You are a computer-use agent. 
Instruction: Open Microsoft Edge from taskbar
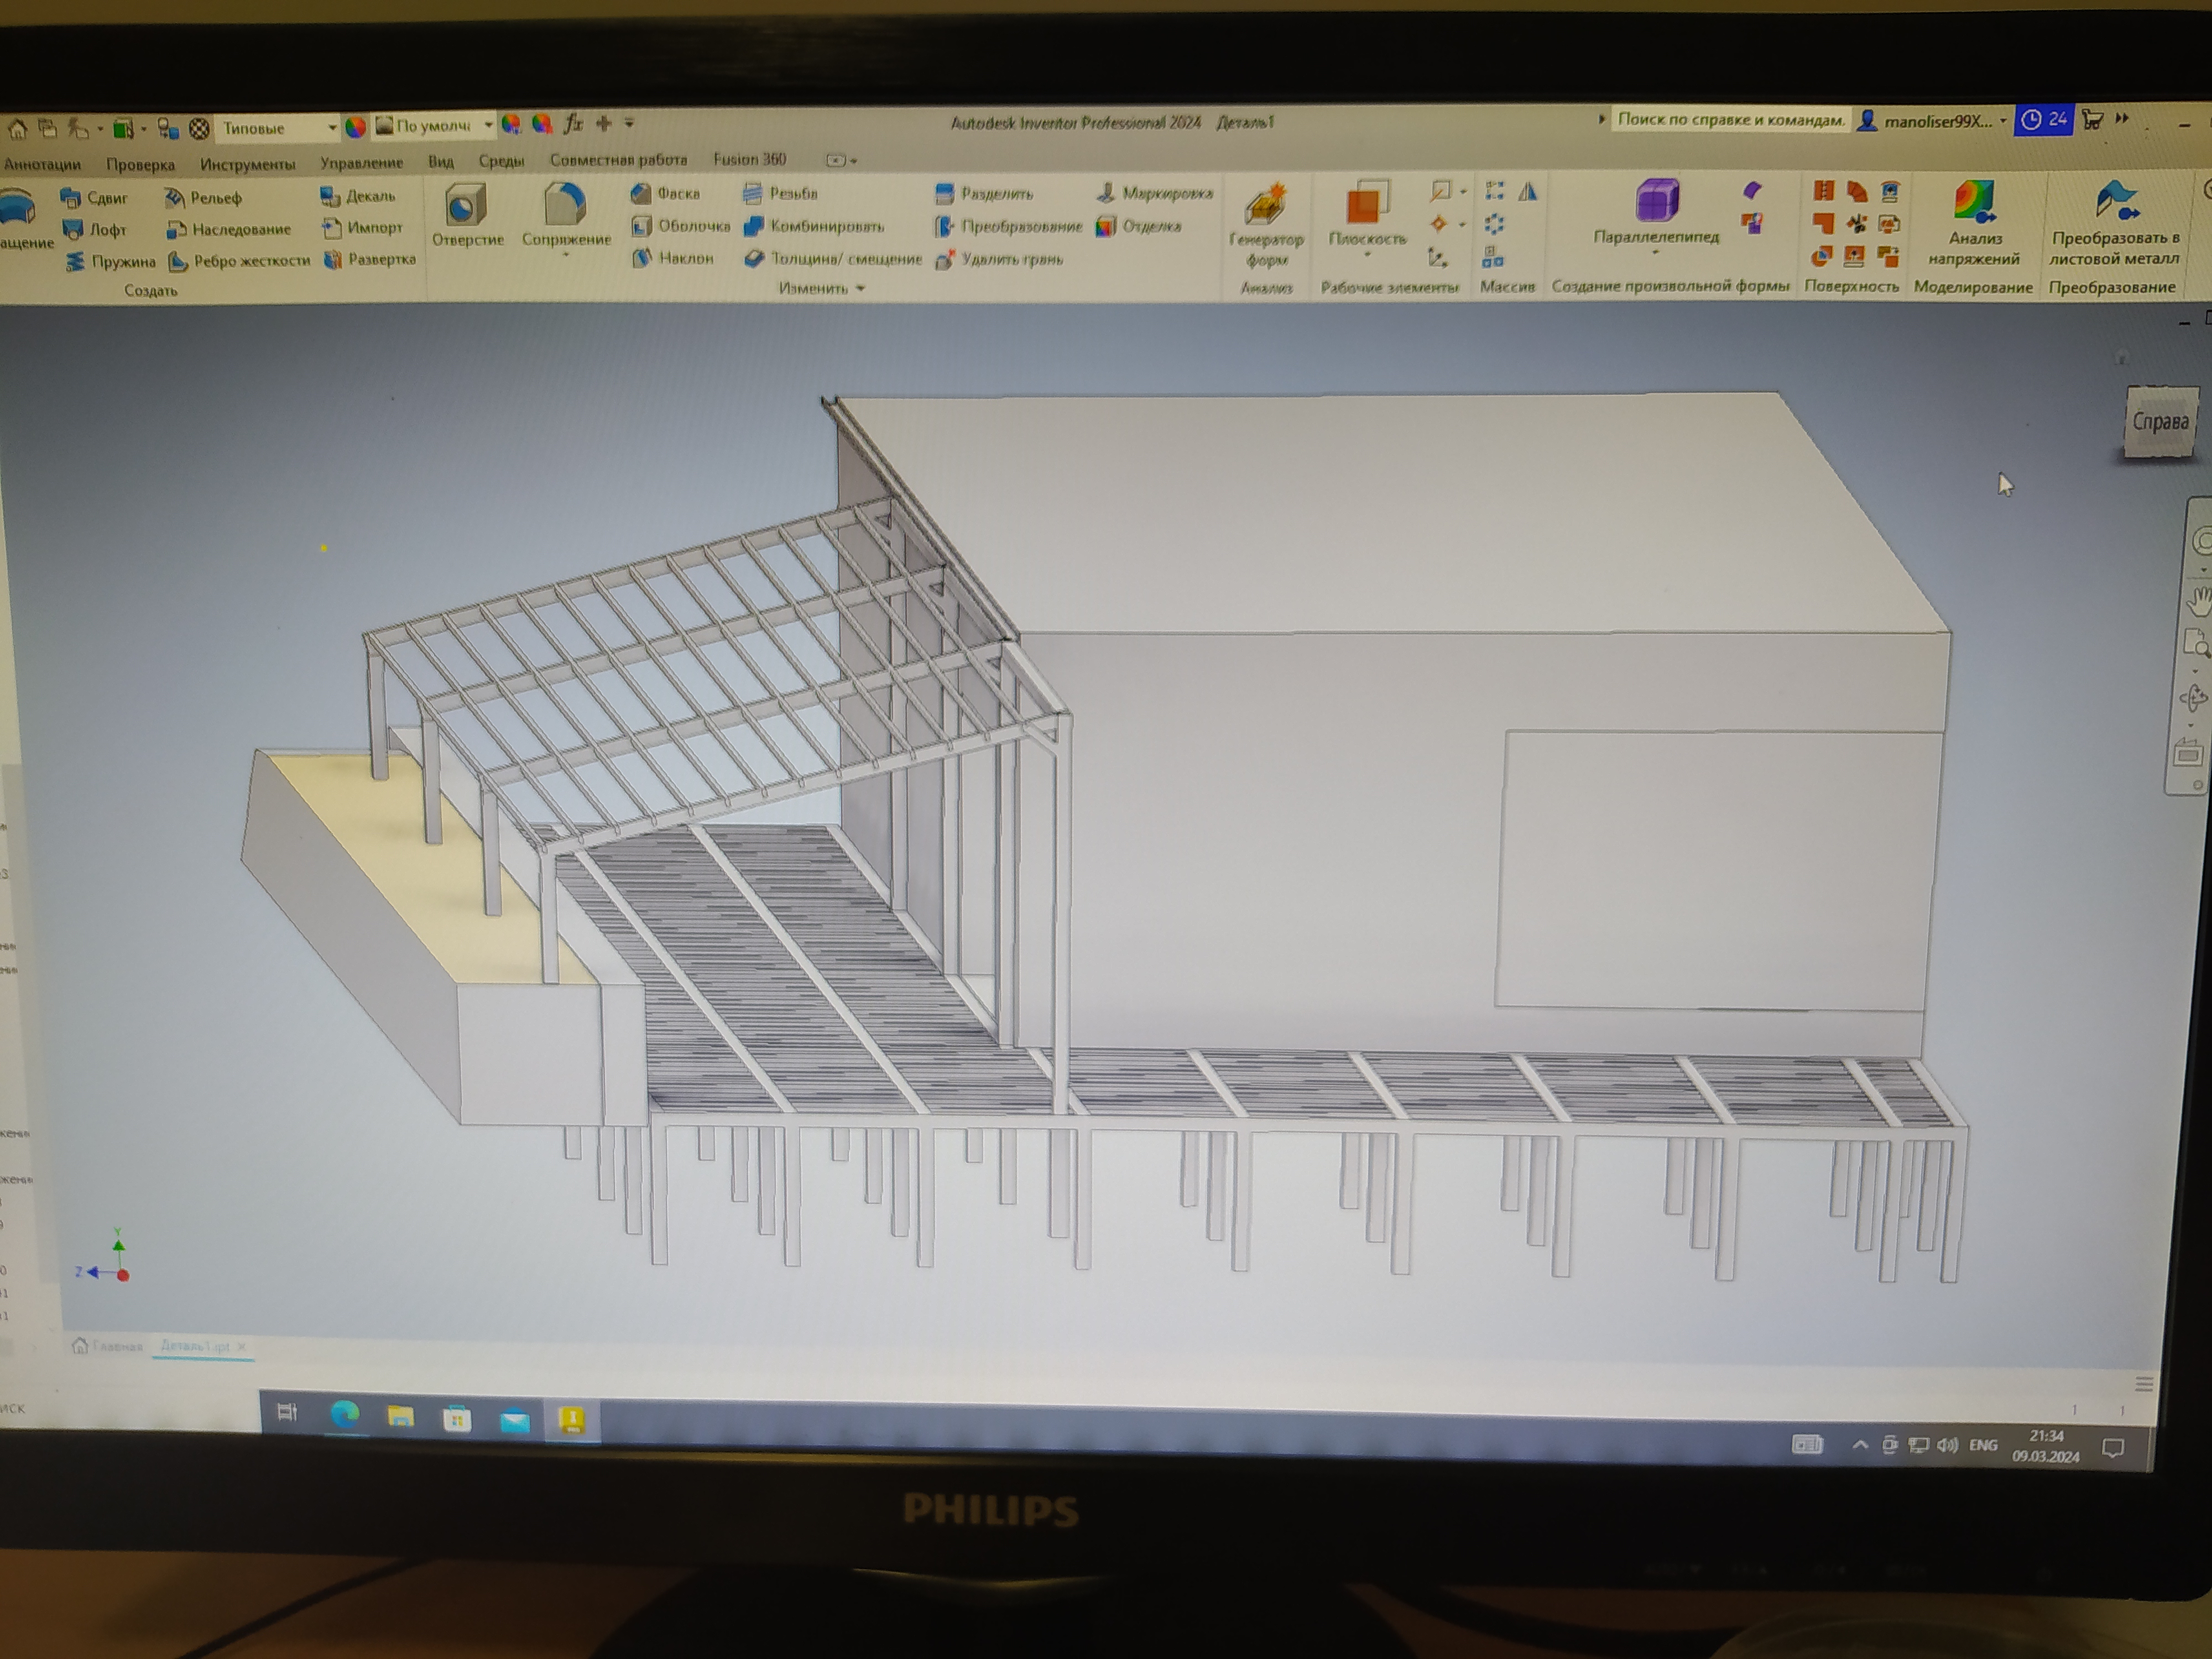point(344,1415)
